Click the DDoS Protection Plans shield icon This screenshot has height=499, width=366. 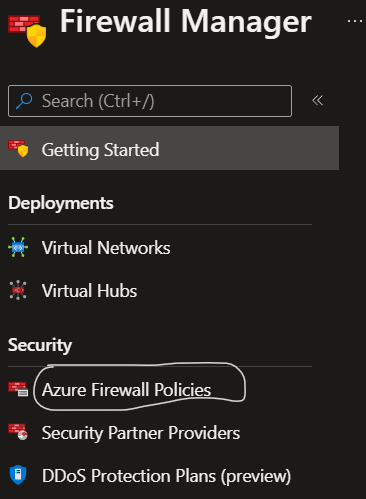pos(18,475)
